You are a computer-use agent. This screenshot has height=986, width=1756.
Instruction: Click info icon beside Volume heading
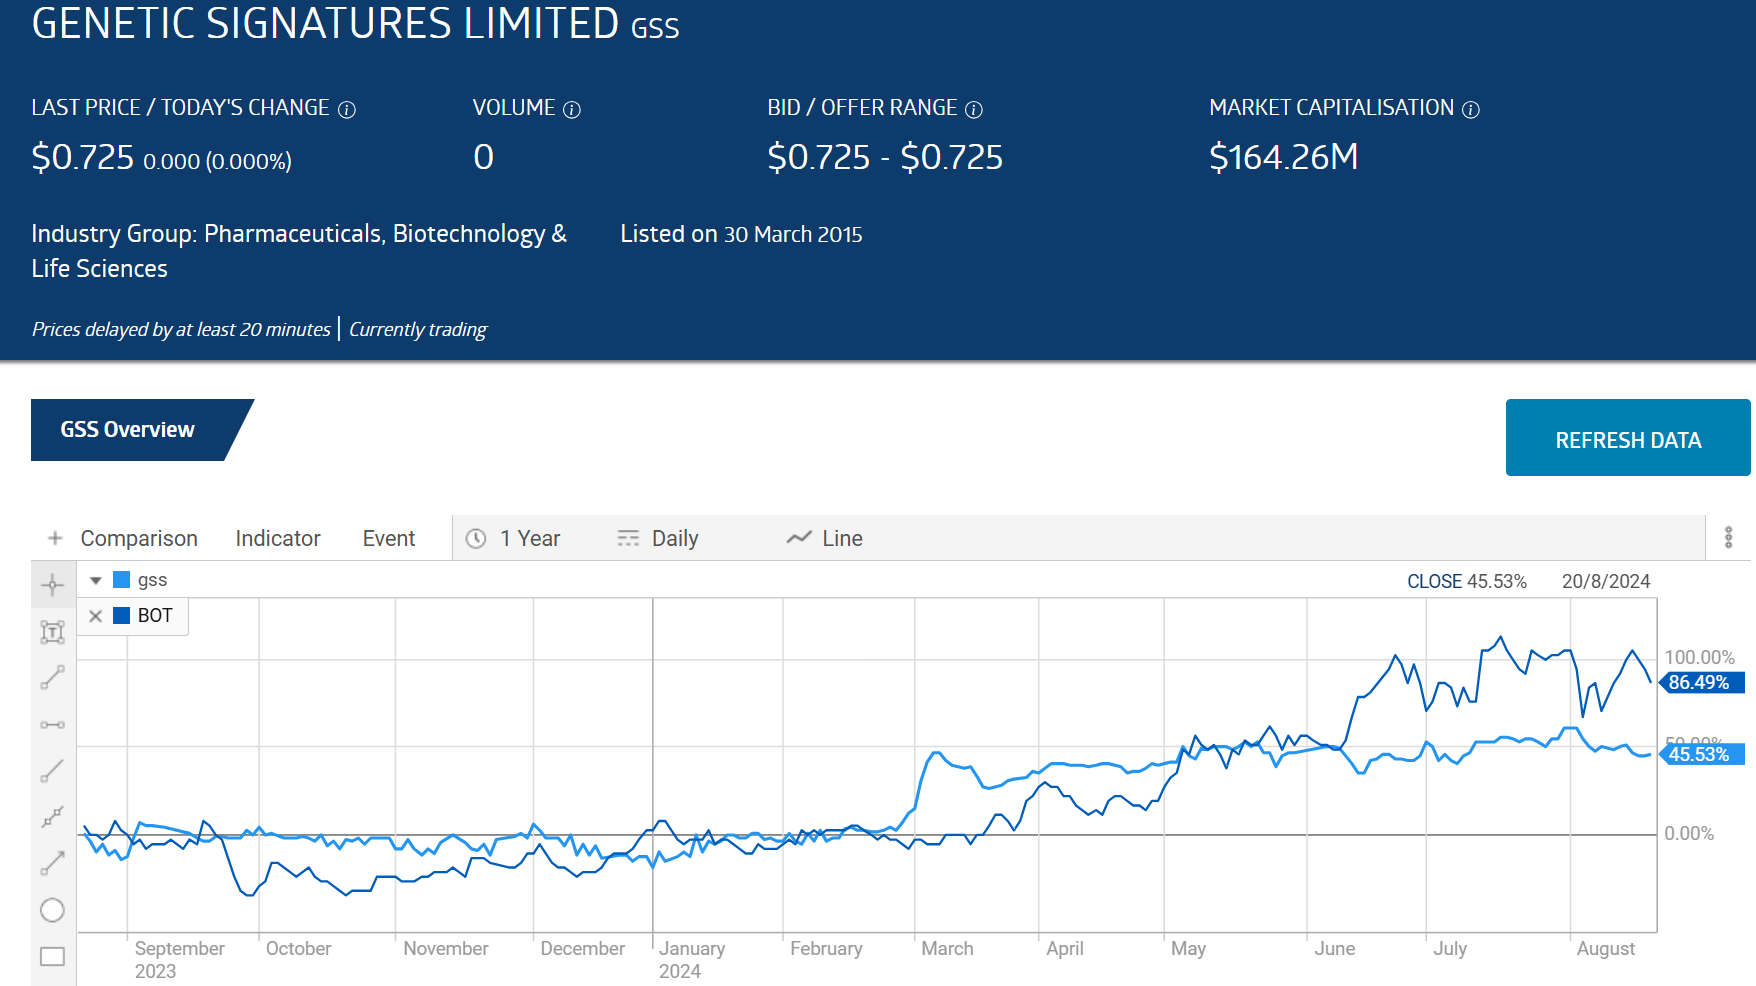(572, 110)
